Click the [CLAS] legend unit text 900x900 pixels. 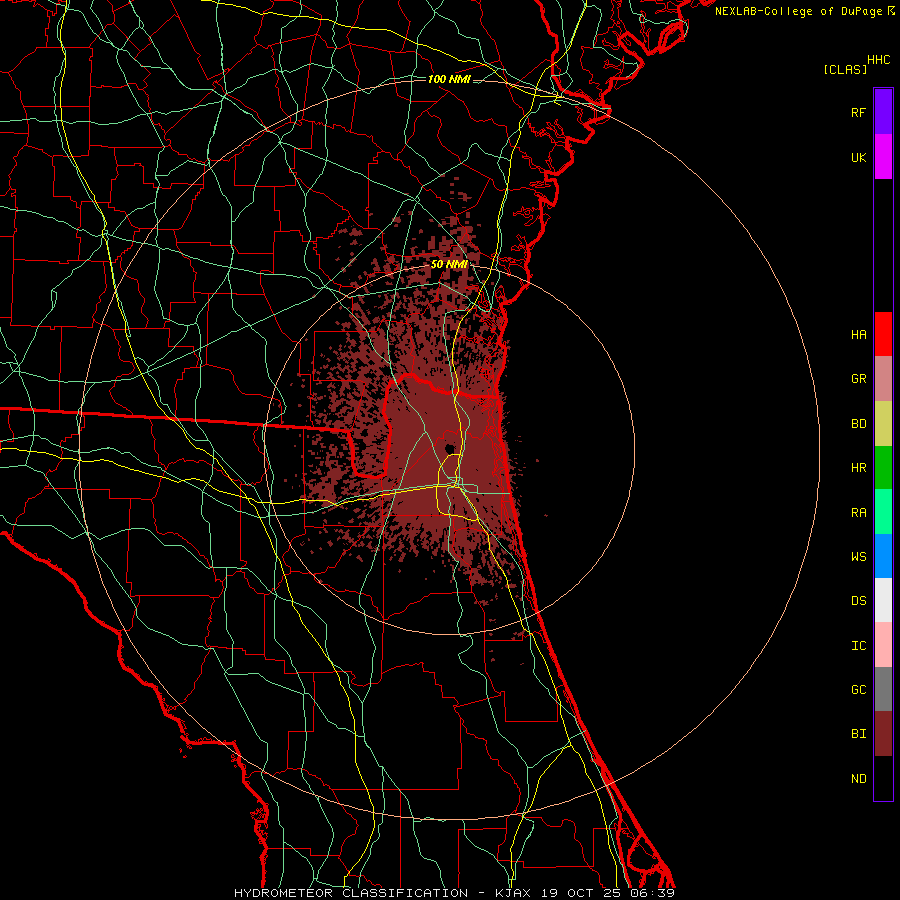pos(845,69)
